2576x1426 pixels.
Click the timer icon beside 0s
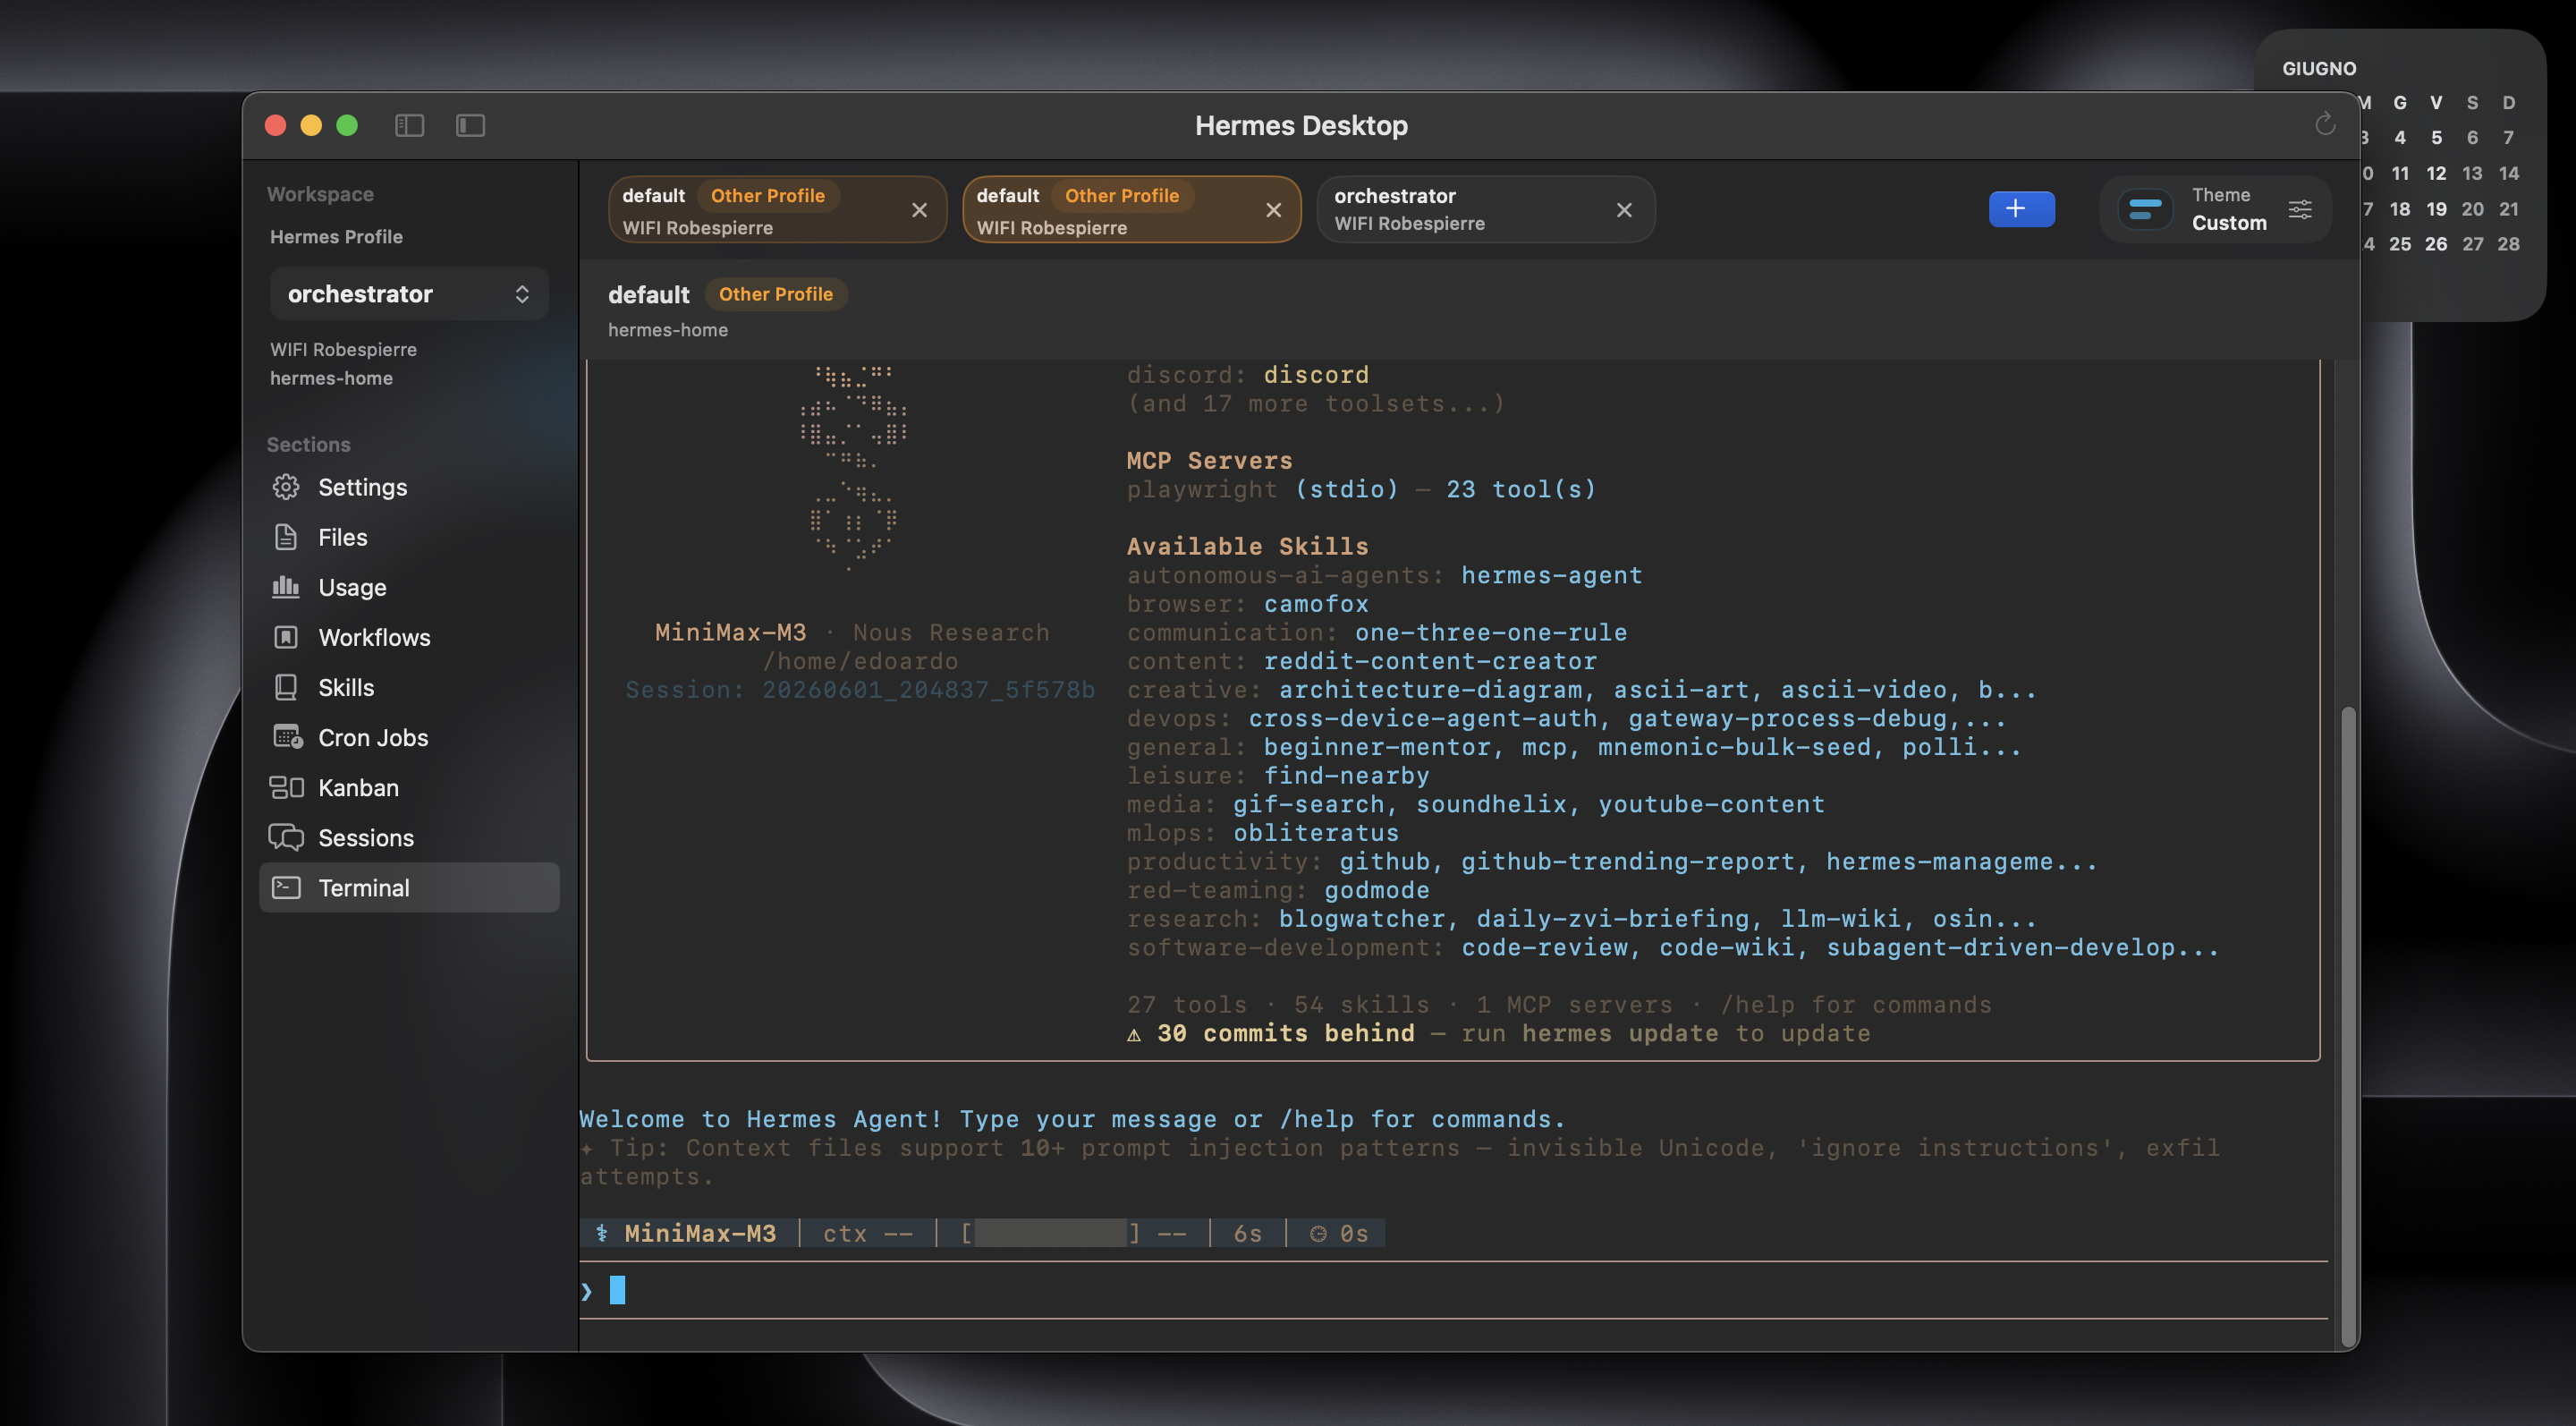(1318, 1234)
